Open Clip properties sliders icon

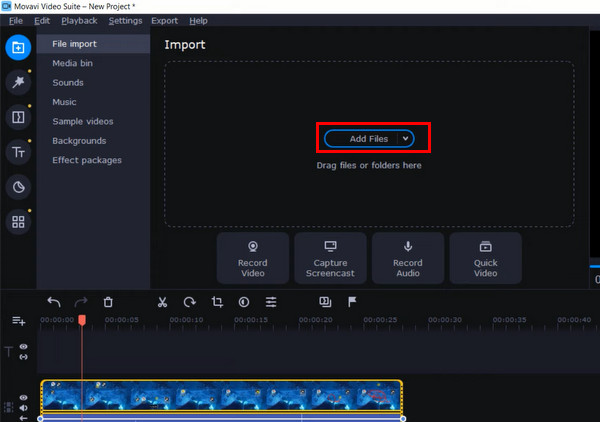coord(271,302)
